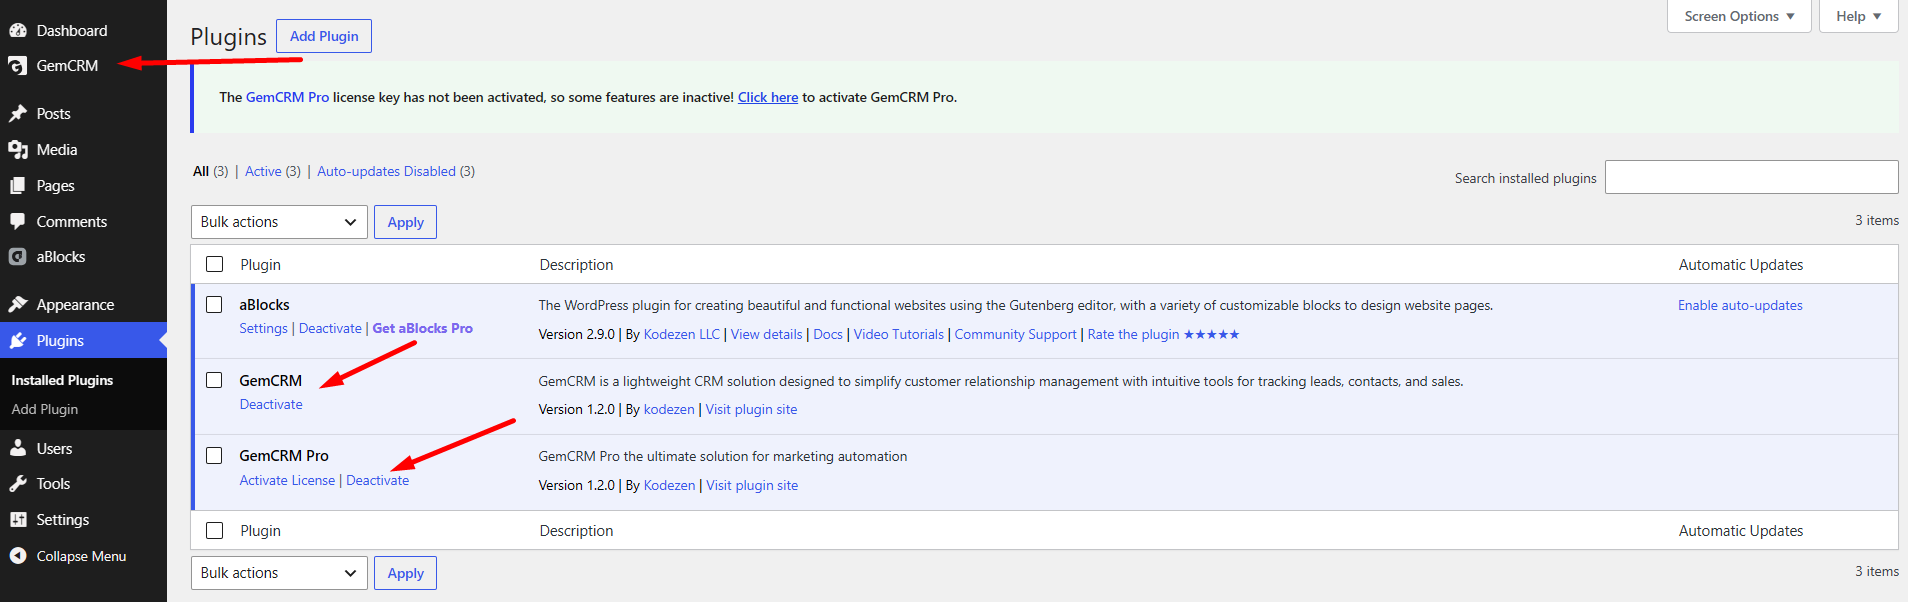Click the Comments speech bubble icon

tap(18, 222)
